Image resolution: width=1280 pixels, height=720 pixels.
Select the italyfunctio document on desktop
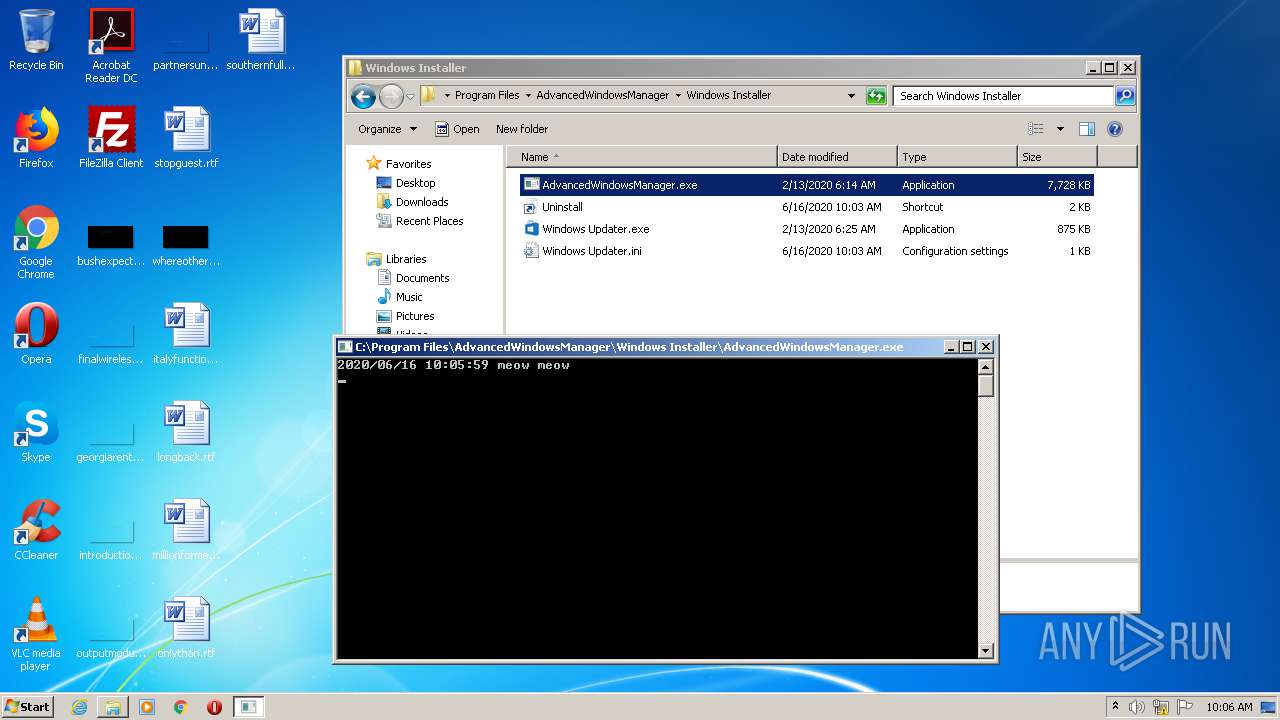pyautogui.click(x=186, y=334)
